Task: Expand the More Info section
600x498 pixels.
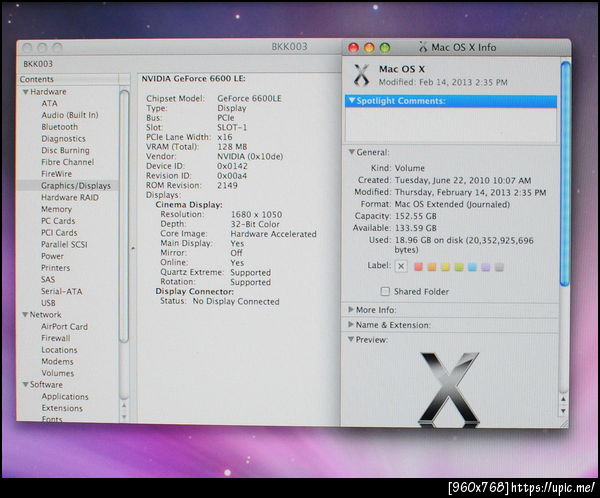Action: click(x=351, y=309)
